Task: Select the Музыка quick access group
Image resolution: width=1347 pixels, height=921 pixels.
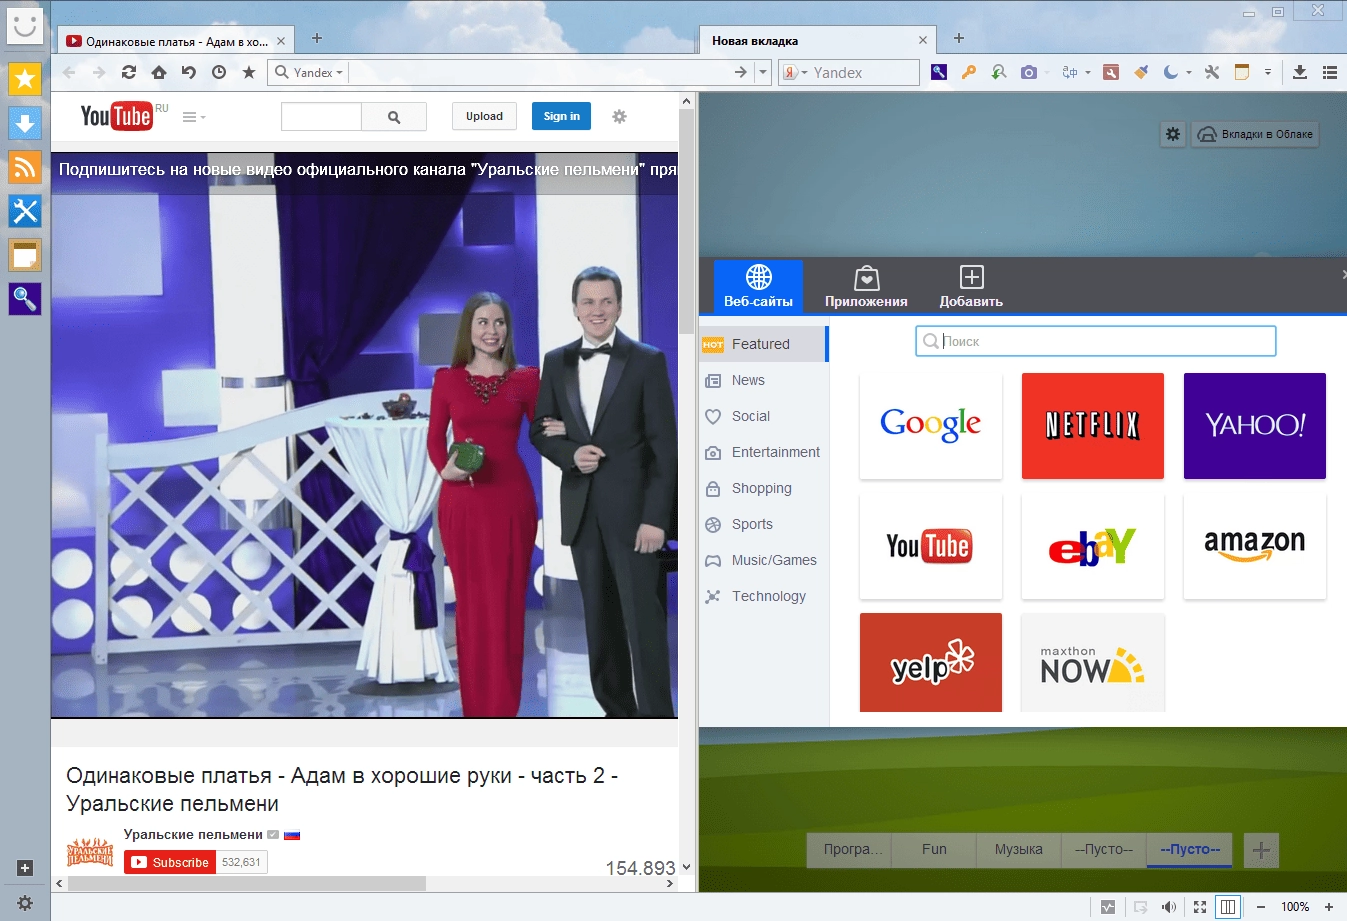Action: coord(1018,849)
